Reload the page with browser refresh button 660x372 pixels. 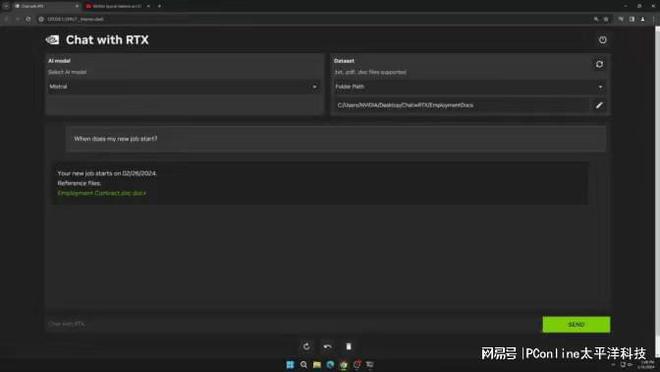(x=28, y=19)
